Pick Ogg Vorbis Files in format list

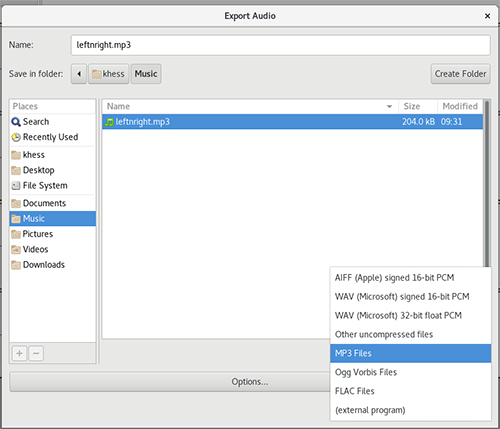[x=411, y=372]
